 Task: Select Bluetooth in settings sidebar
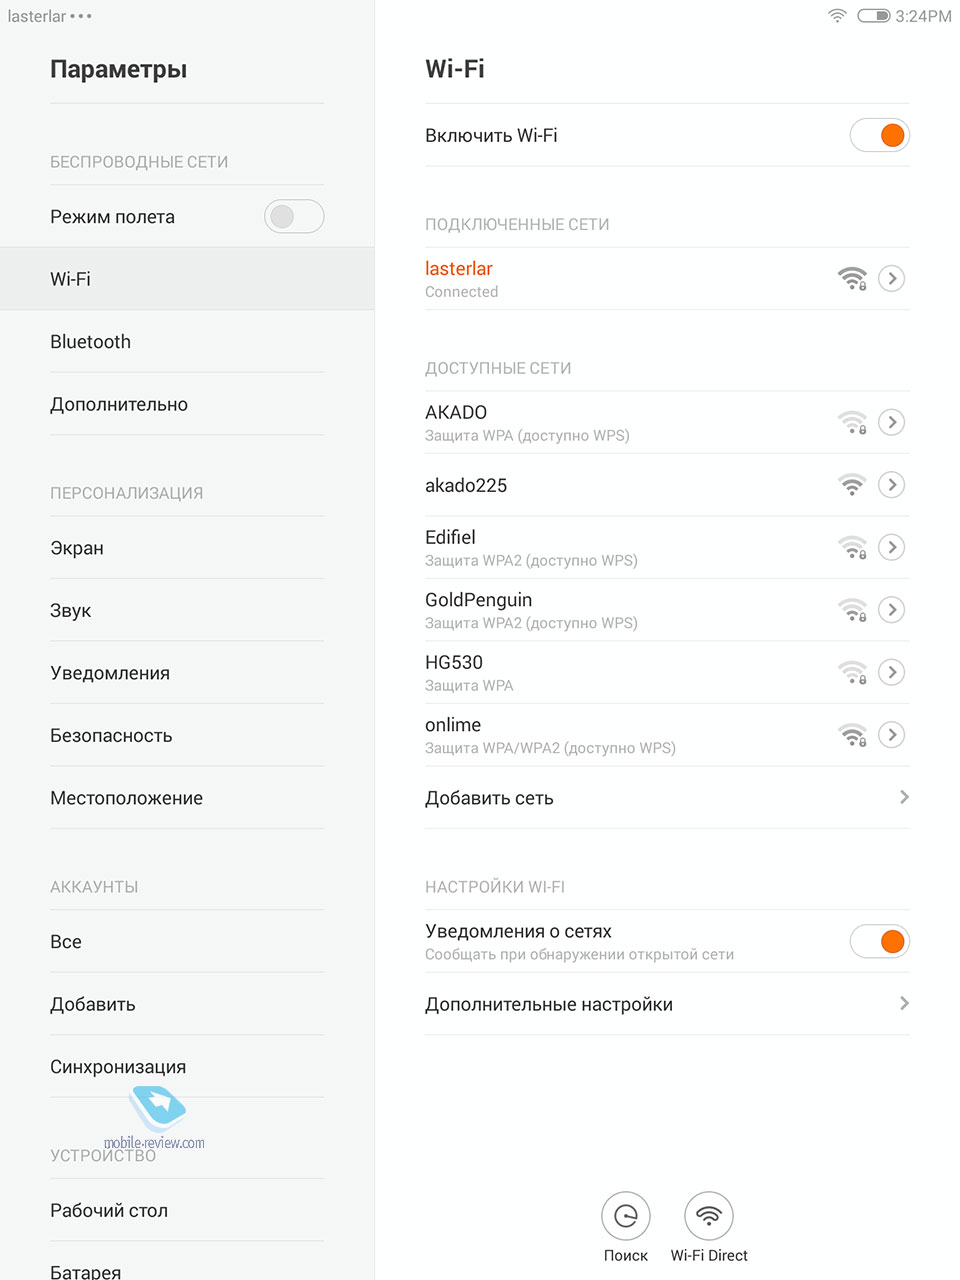pyautogui.click(x=187, y=341)
